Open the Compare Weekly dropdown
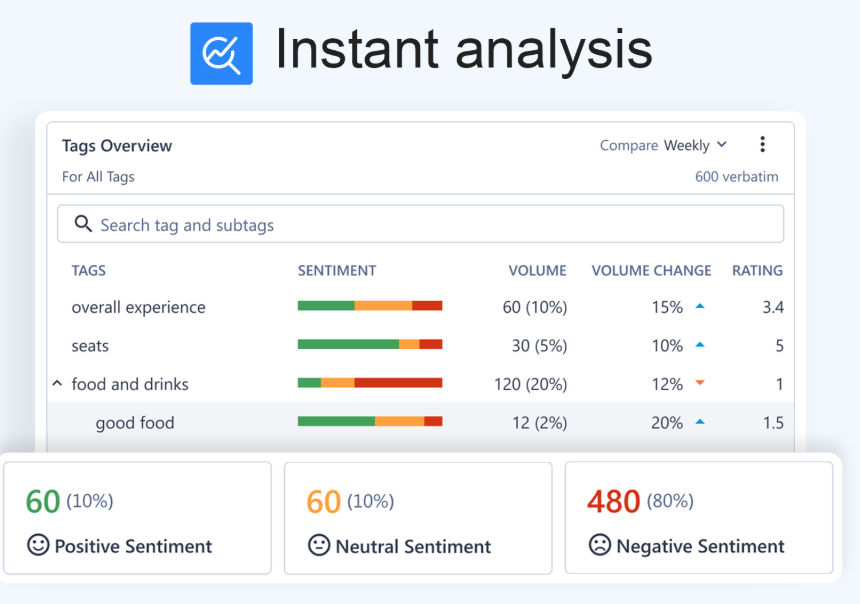 point(664,144)
